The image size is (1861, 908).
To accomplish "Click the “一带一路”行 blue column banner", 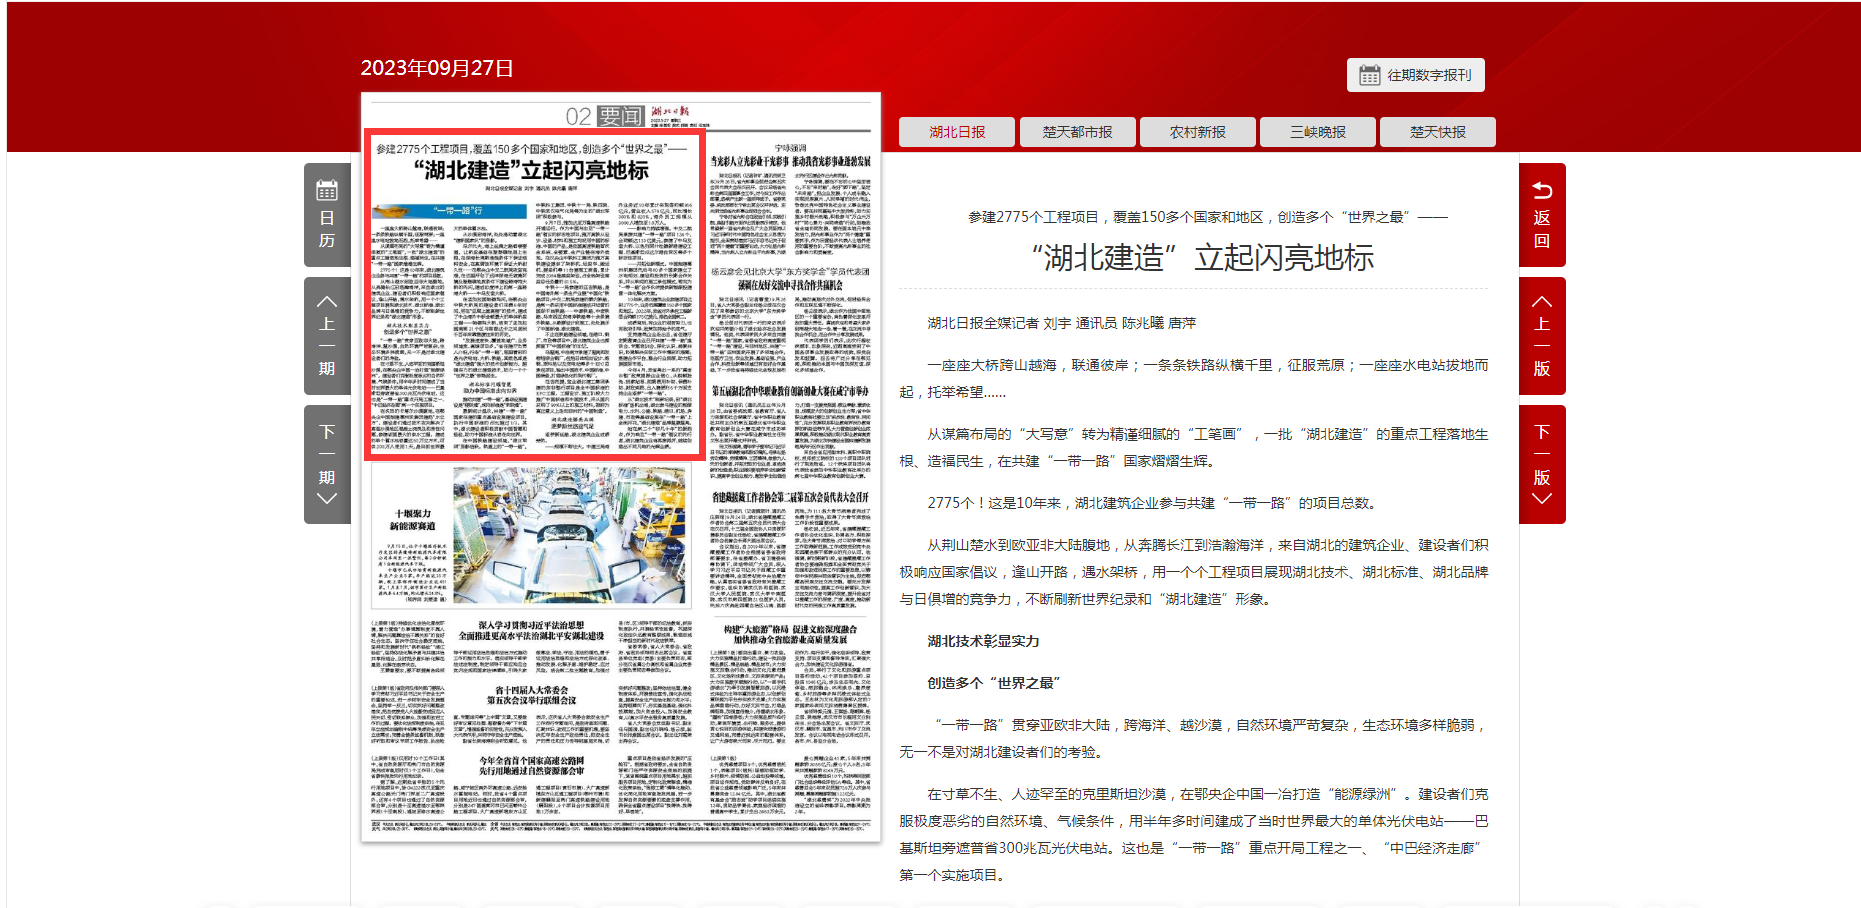I will click(449, 211).
